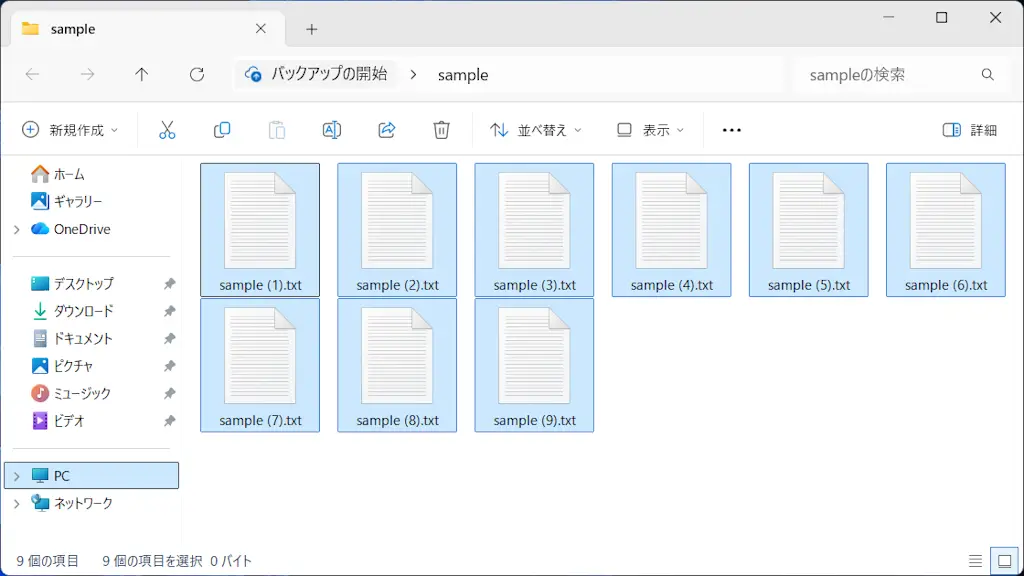The image size is (1024, 576).
Task: Open the three-dot more options menu
Action: (x=731, y=130)
